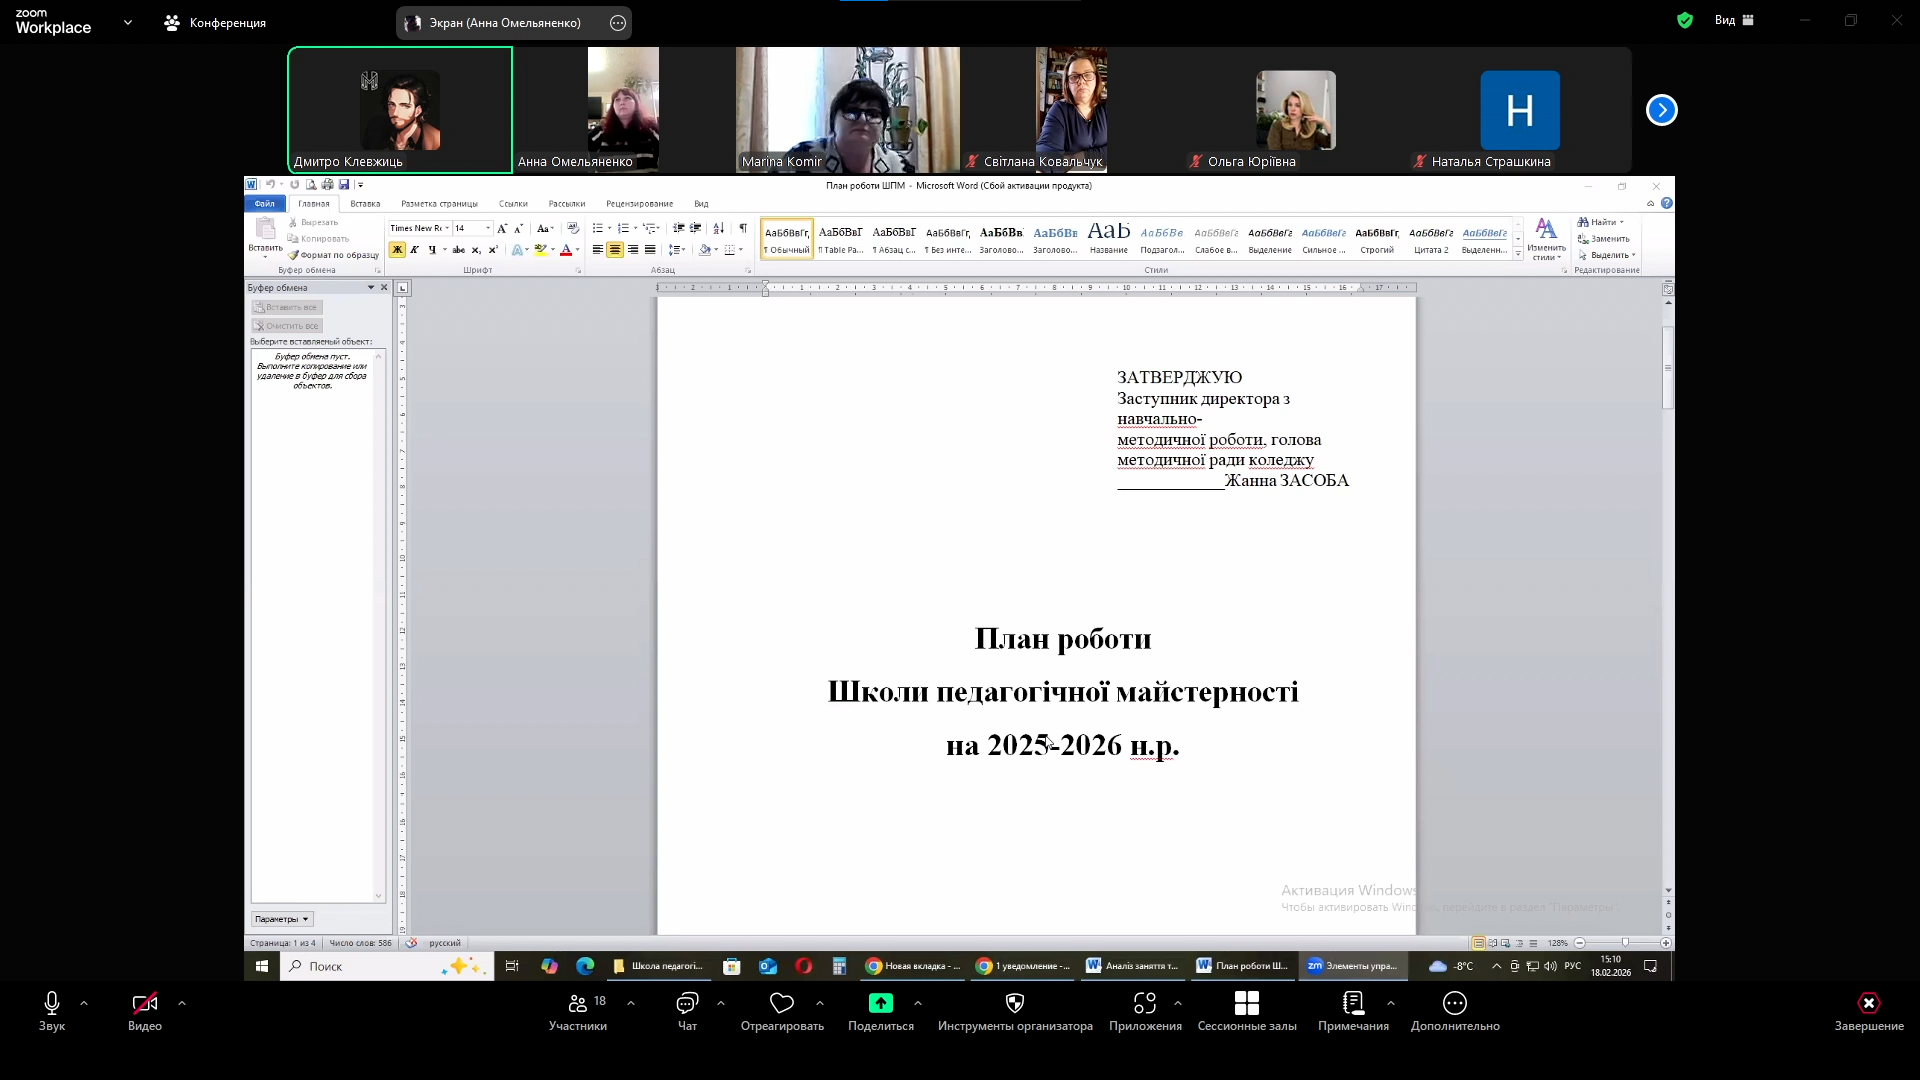Click the green Share screen icon
The width and height of the screenshot is (1920, 1080).
click(x=880, y=1004)
